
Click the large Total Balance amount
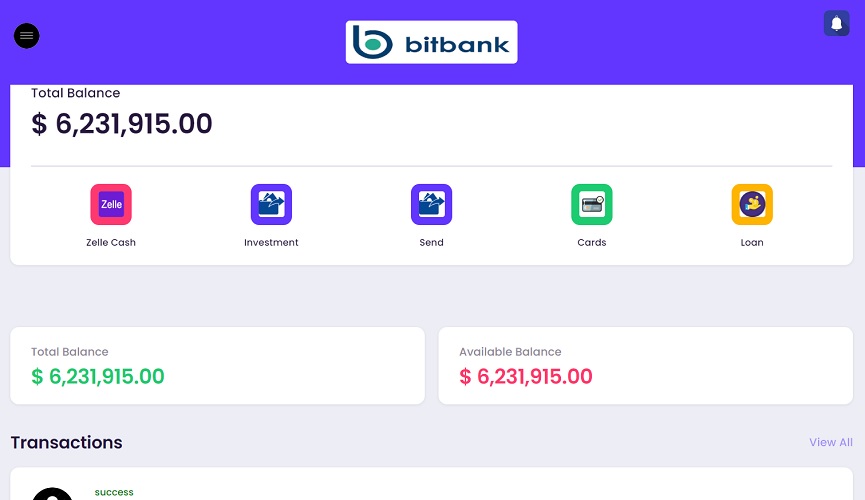click(x=122, y=124)
